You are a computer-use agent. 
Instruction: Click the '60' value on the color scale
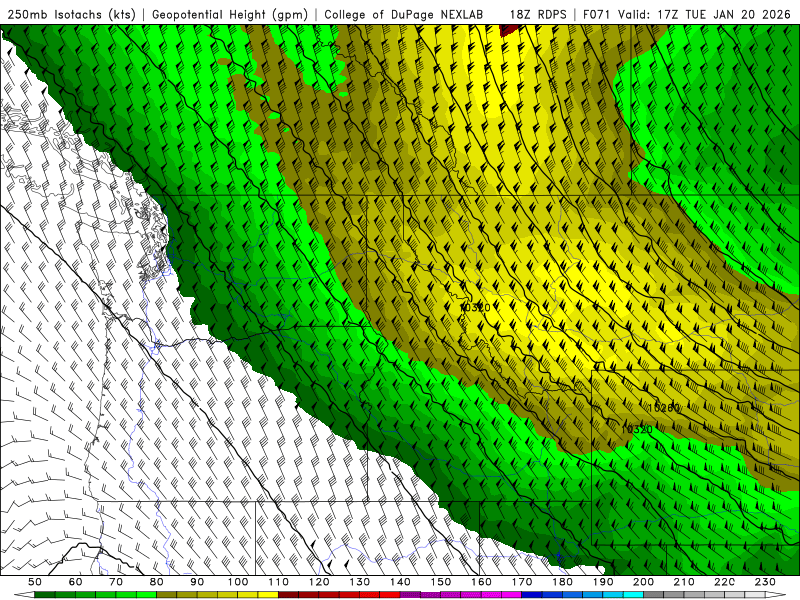click(x=75, y=582)
